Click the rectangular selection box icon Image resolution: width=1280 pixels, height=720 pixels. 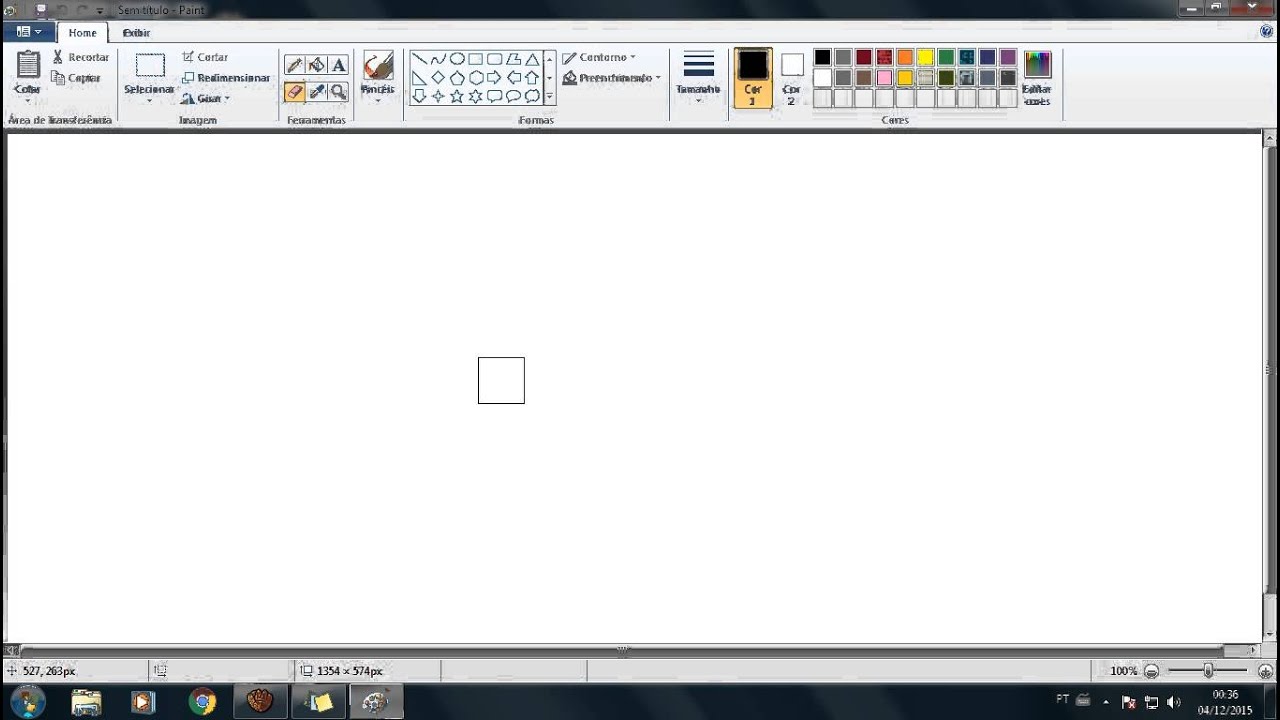(x=150, y=66)
